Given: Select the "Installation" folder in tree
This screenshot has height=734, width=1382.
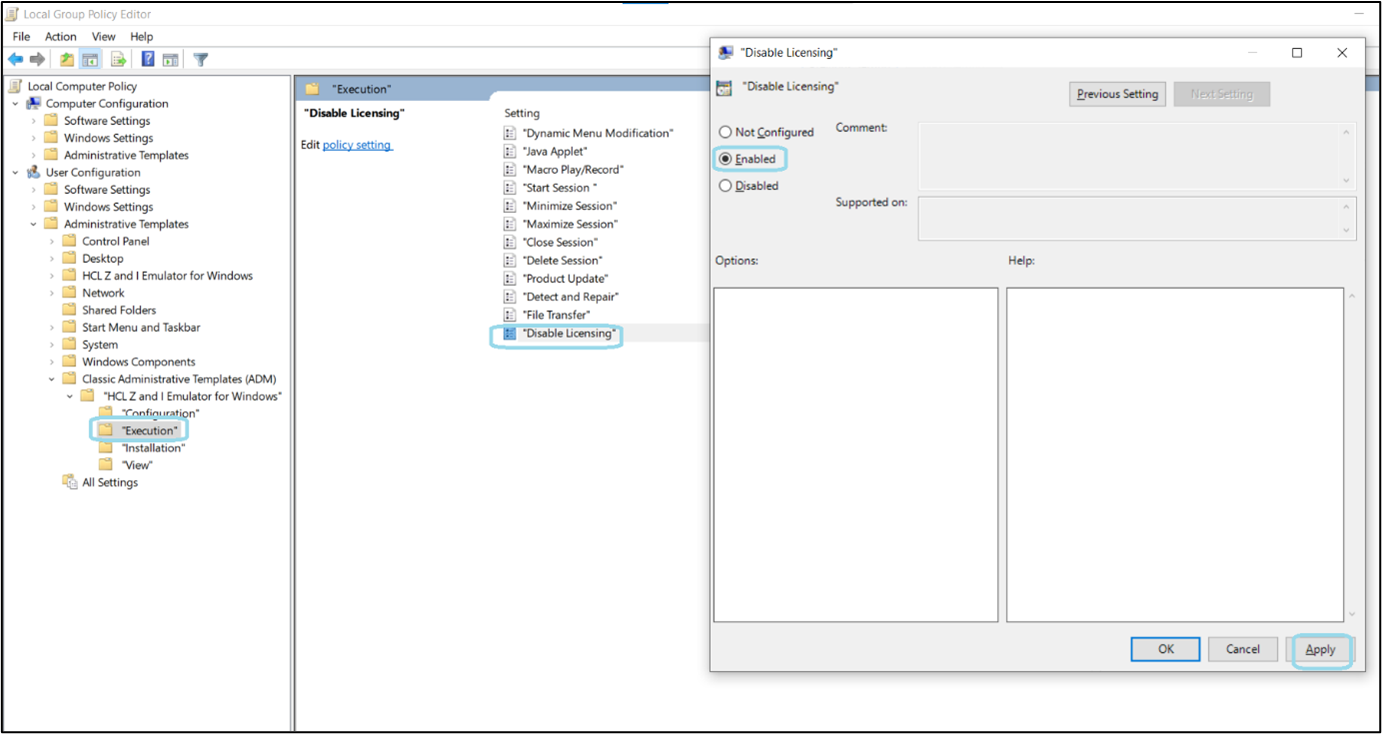Looking at the screenshot, I should click(x=153, y=448).
